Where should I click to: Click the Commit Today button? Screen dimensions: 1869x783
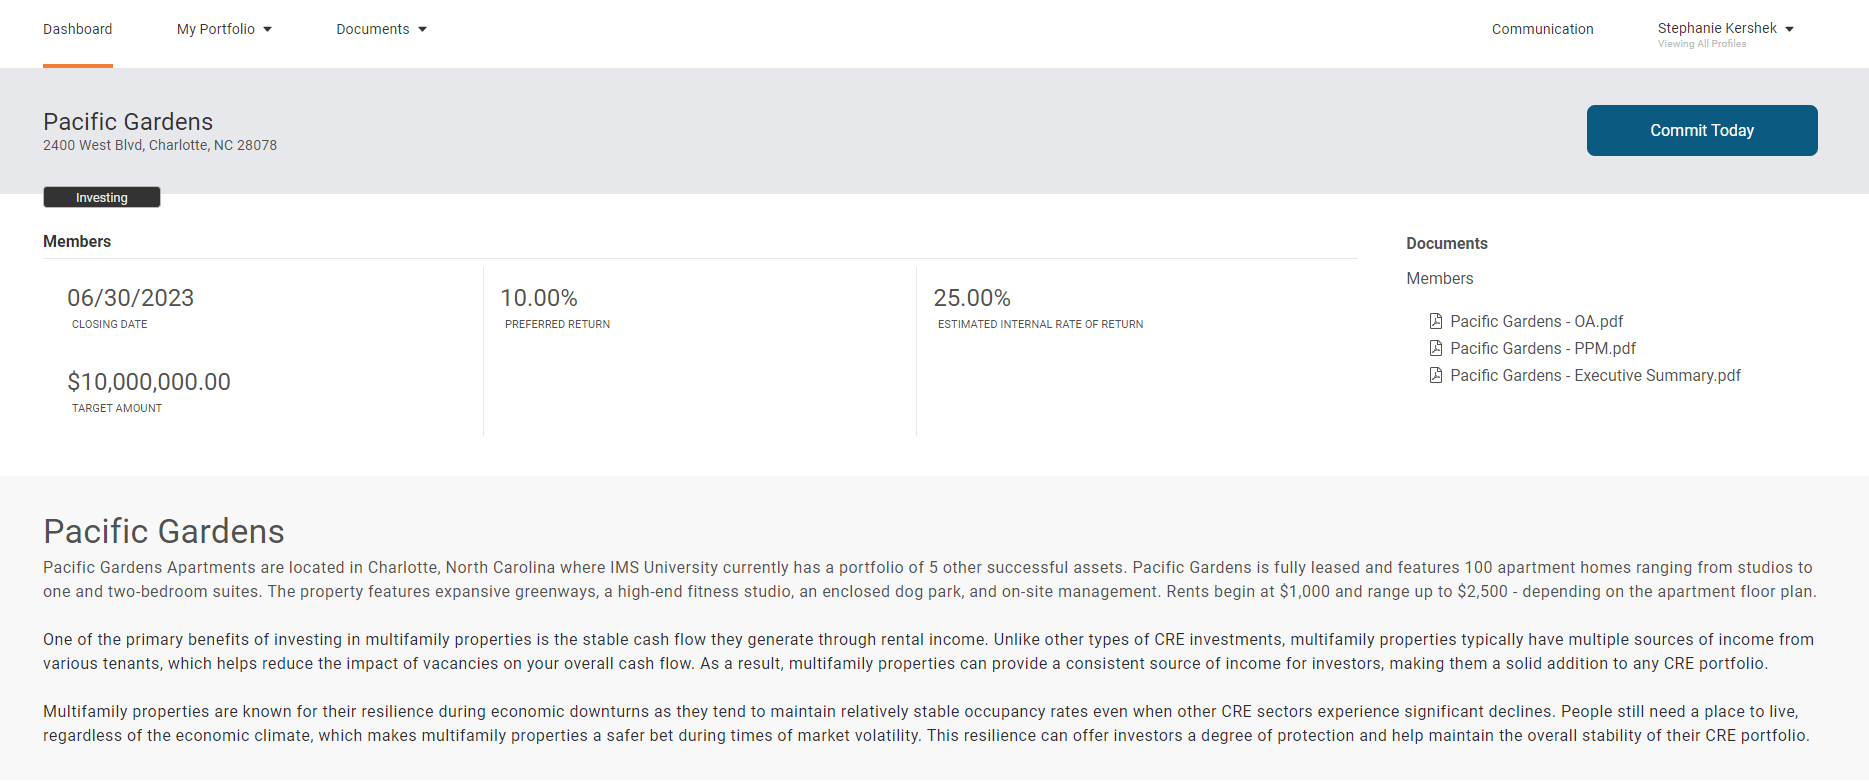[x=1701, y=130]
